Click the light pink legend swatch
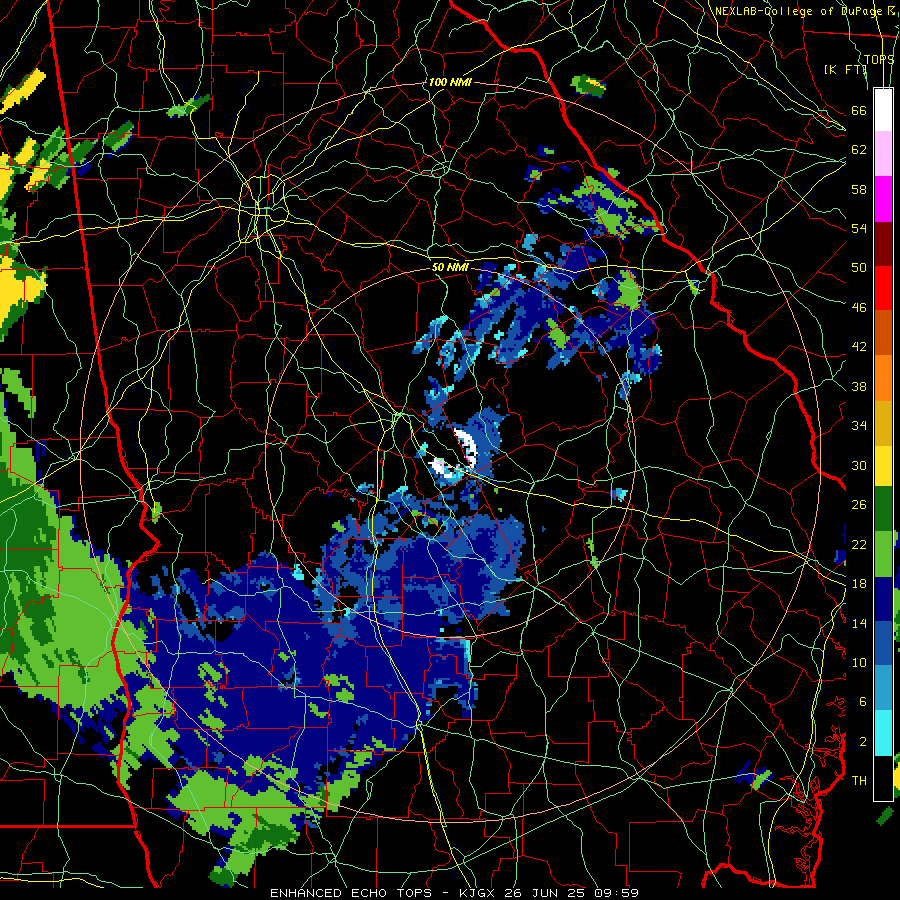Viewport: 900px width, 900px height. (x=883, y=154)
